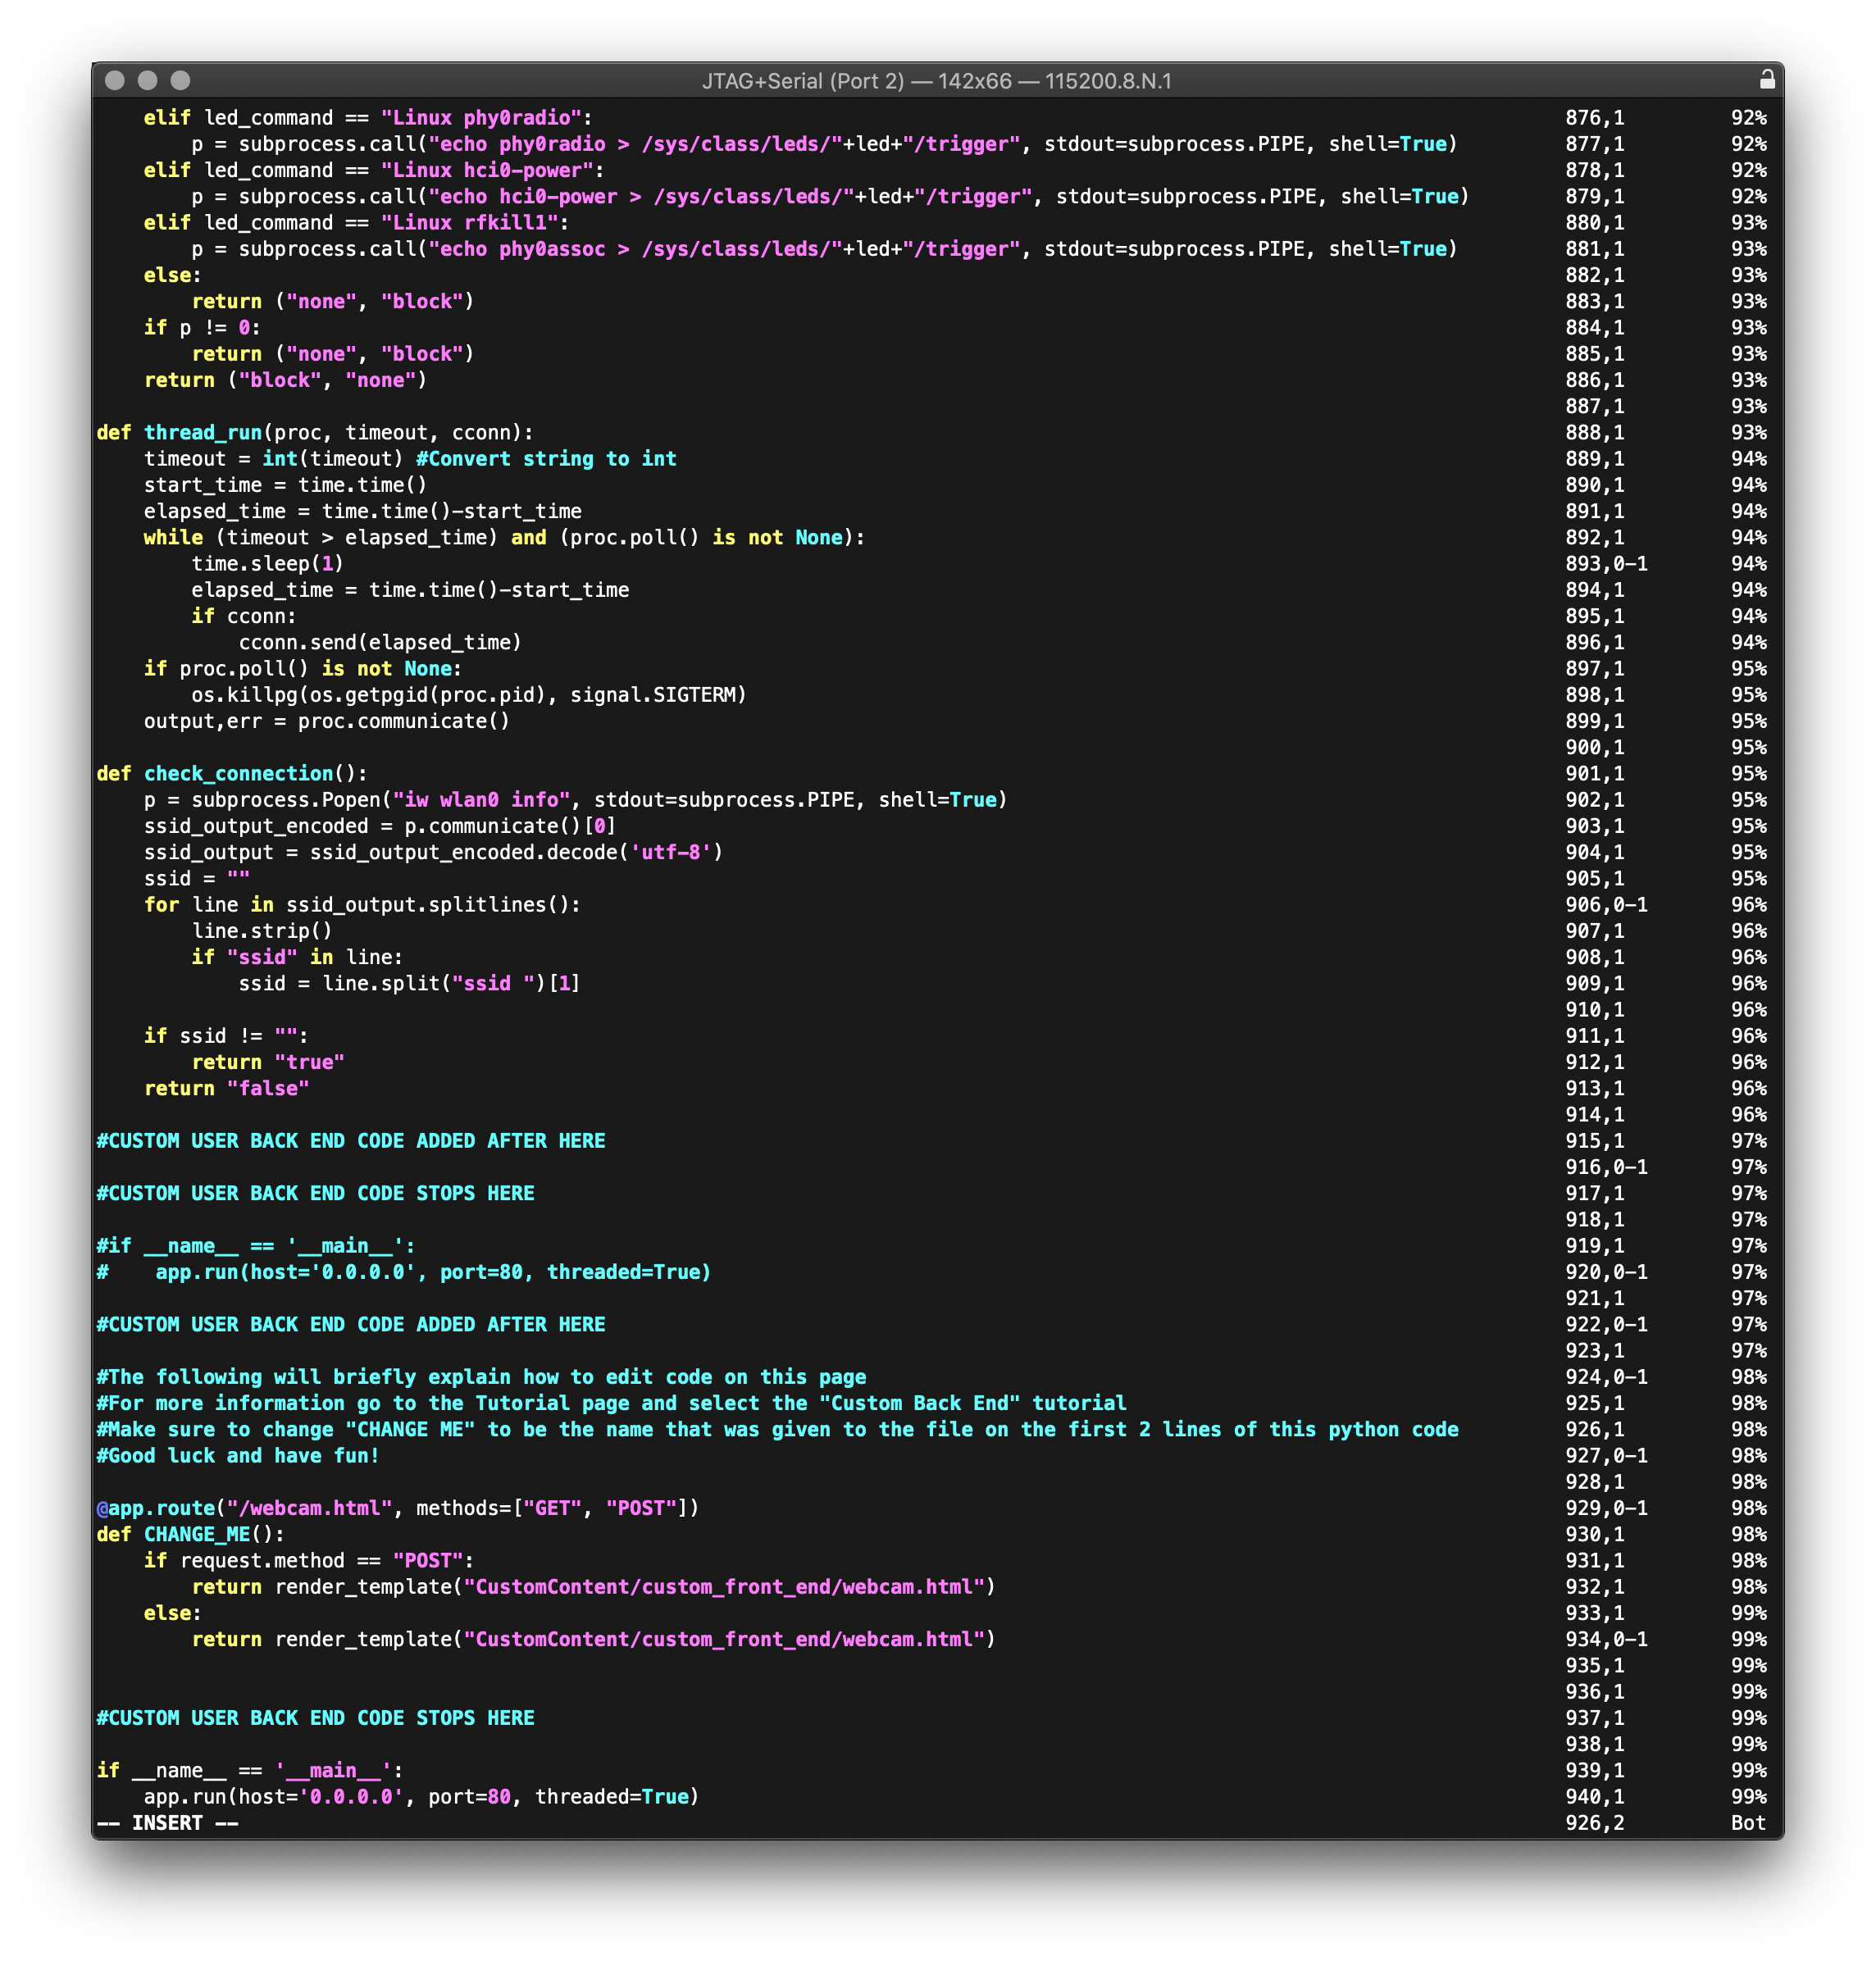1876x1961 pixels.
Task: Click the cursor position "926,2" in status line
Action: click(1595, 1823)
